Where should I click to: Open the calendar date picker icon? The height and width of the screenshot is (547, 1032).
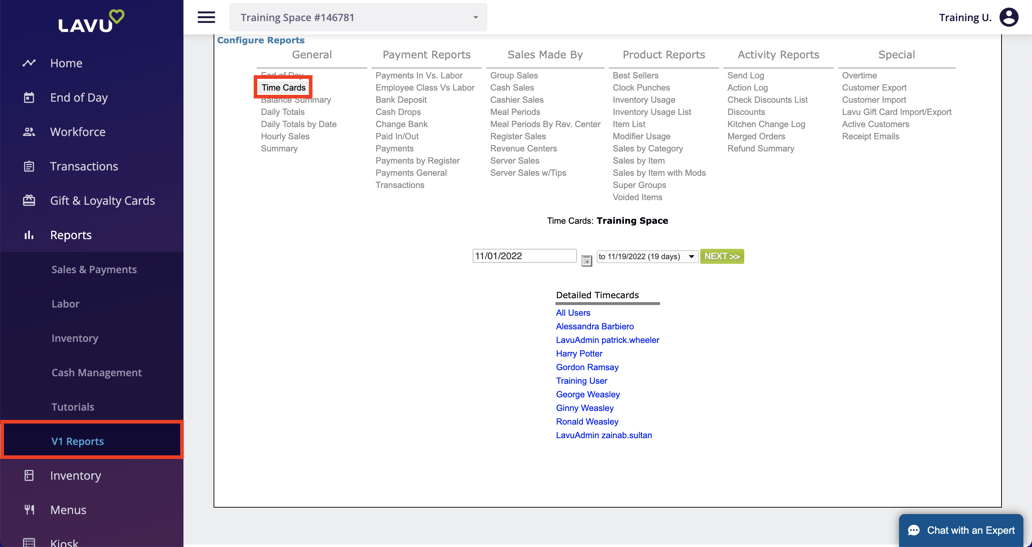[587, 260]
